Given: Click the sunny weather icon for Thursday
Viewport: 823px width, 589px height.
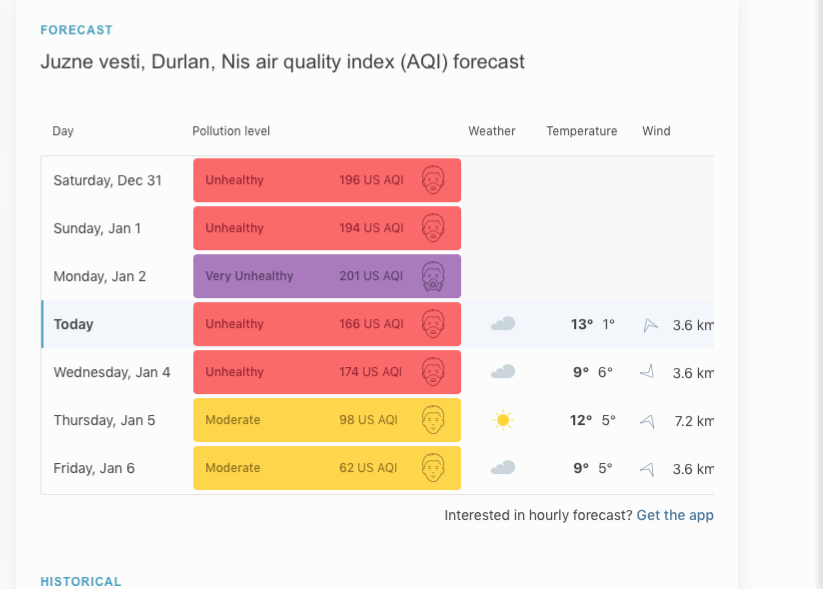Looking at the screenshot, I should [x=503, y=420].
